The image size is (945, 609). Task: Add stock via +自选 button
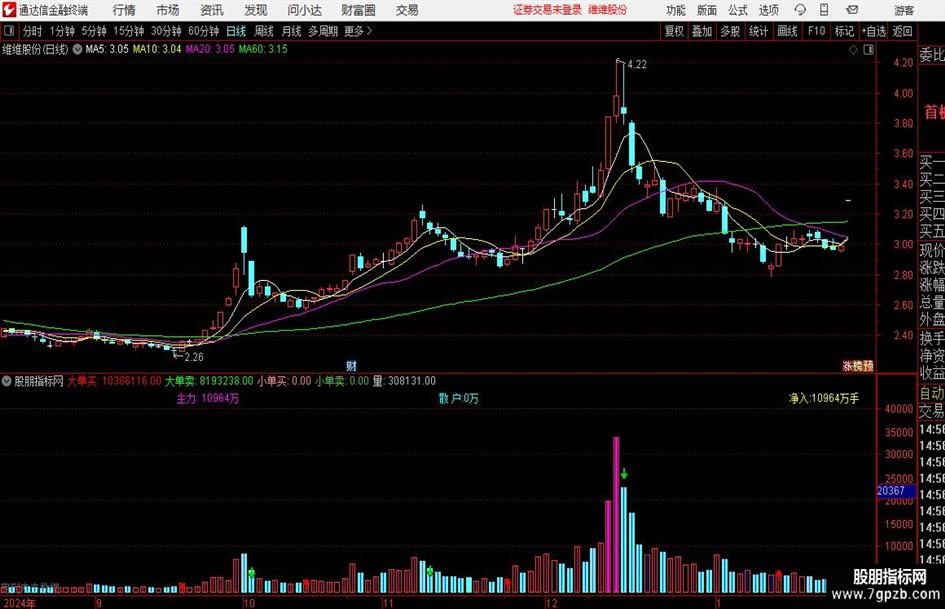(873, 31)
